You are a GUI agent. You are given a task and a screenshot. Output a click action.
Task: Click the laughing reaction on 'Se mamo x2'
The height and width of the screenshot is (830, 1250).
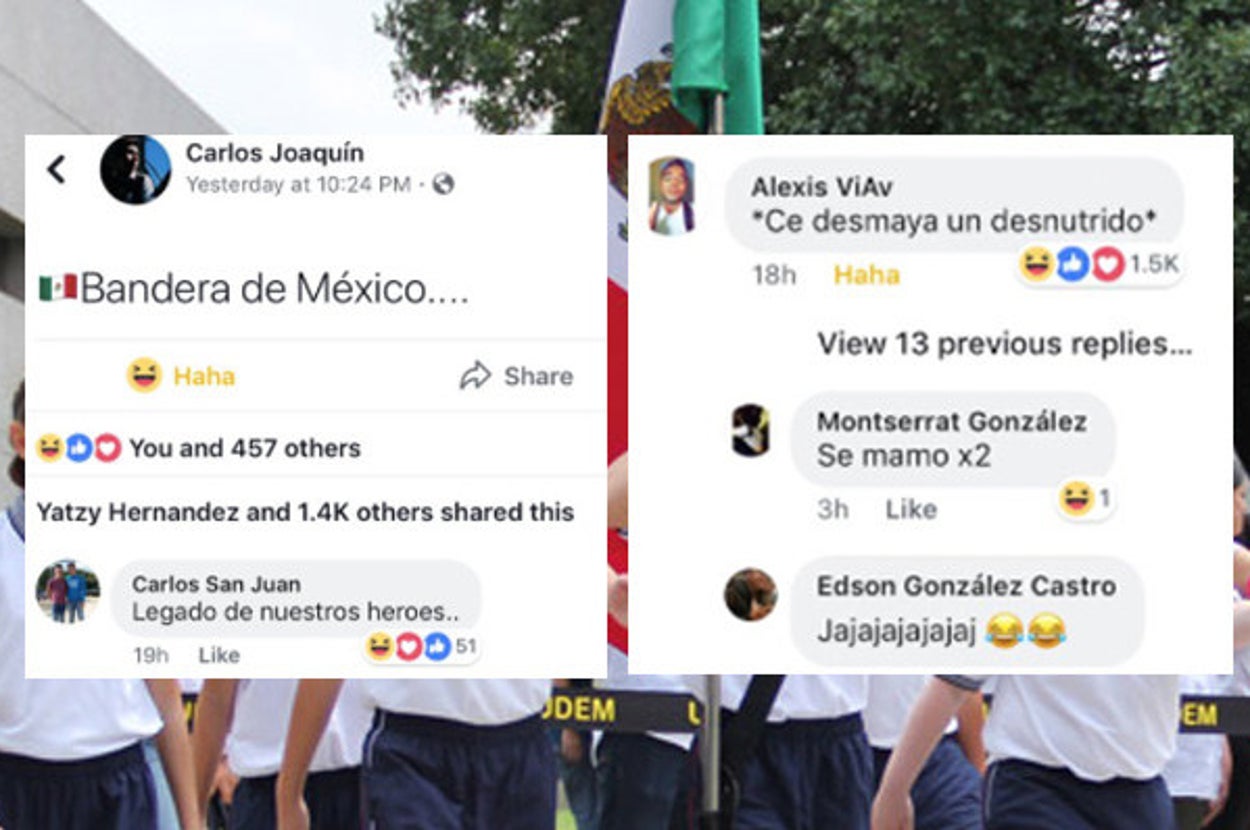point(1086,498)
